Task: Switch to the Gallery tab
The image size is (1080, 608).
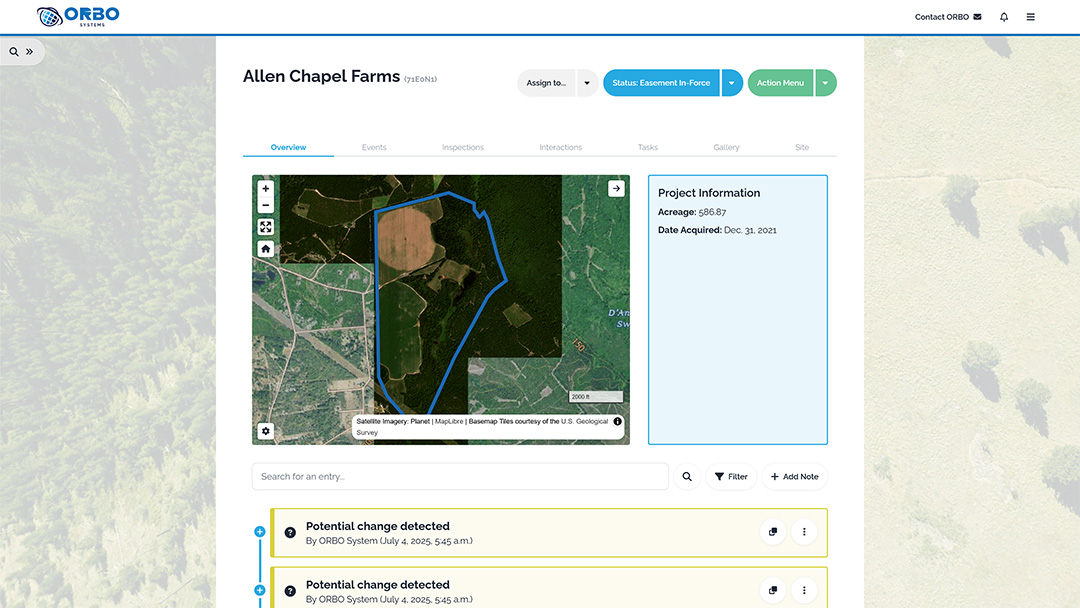Action: [726, 147]
